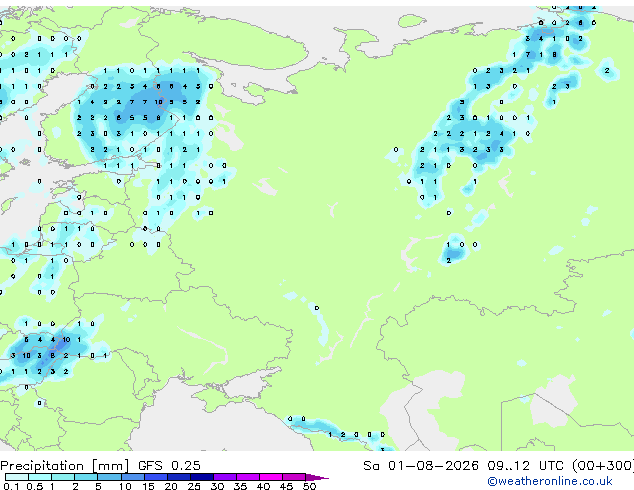Image resolution: width=634 pixels, height=490 pixels.
Task: Click the 25–30 mm dark blue legend swatch
Action: (x=201, y=477)
